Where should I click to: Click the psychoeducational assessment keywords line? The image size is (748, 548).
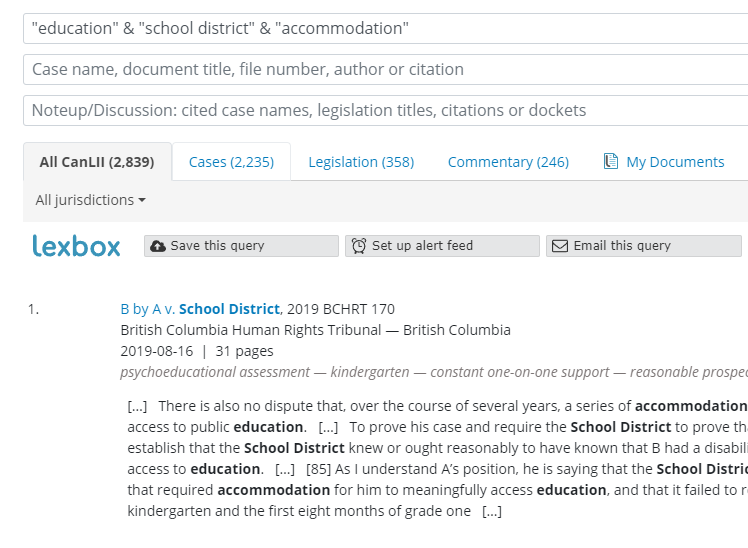pos(434,372)
